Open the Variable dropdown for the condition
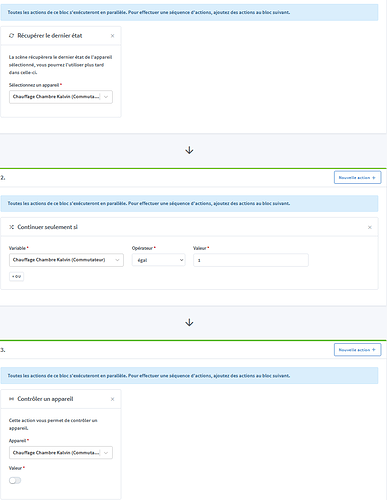Screen dimensions: 387x500 (66, 260)
